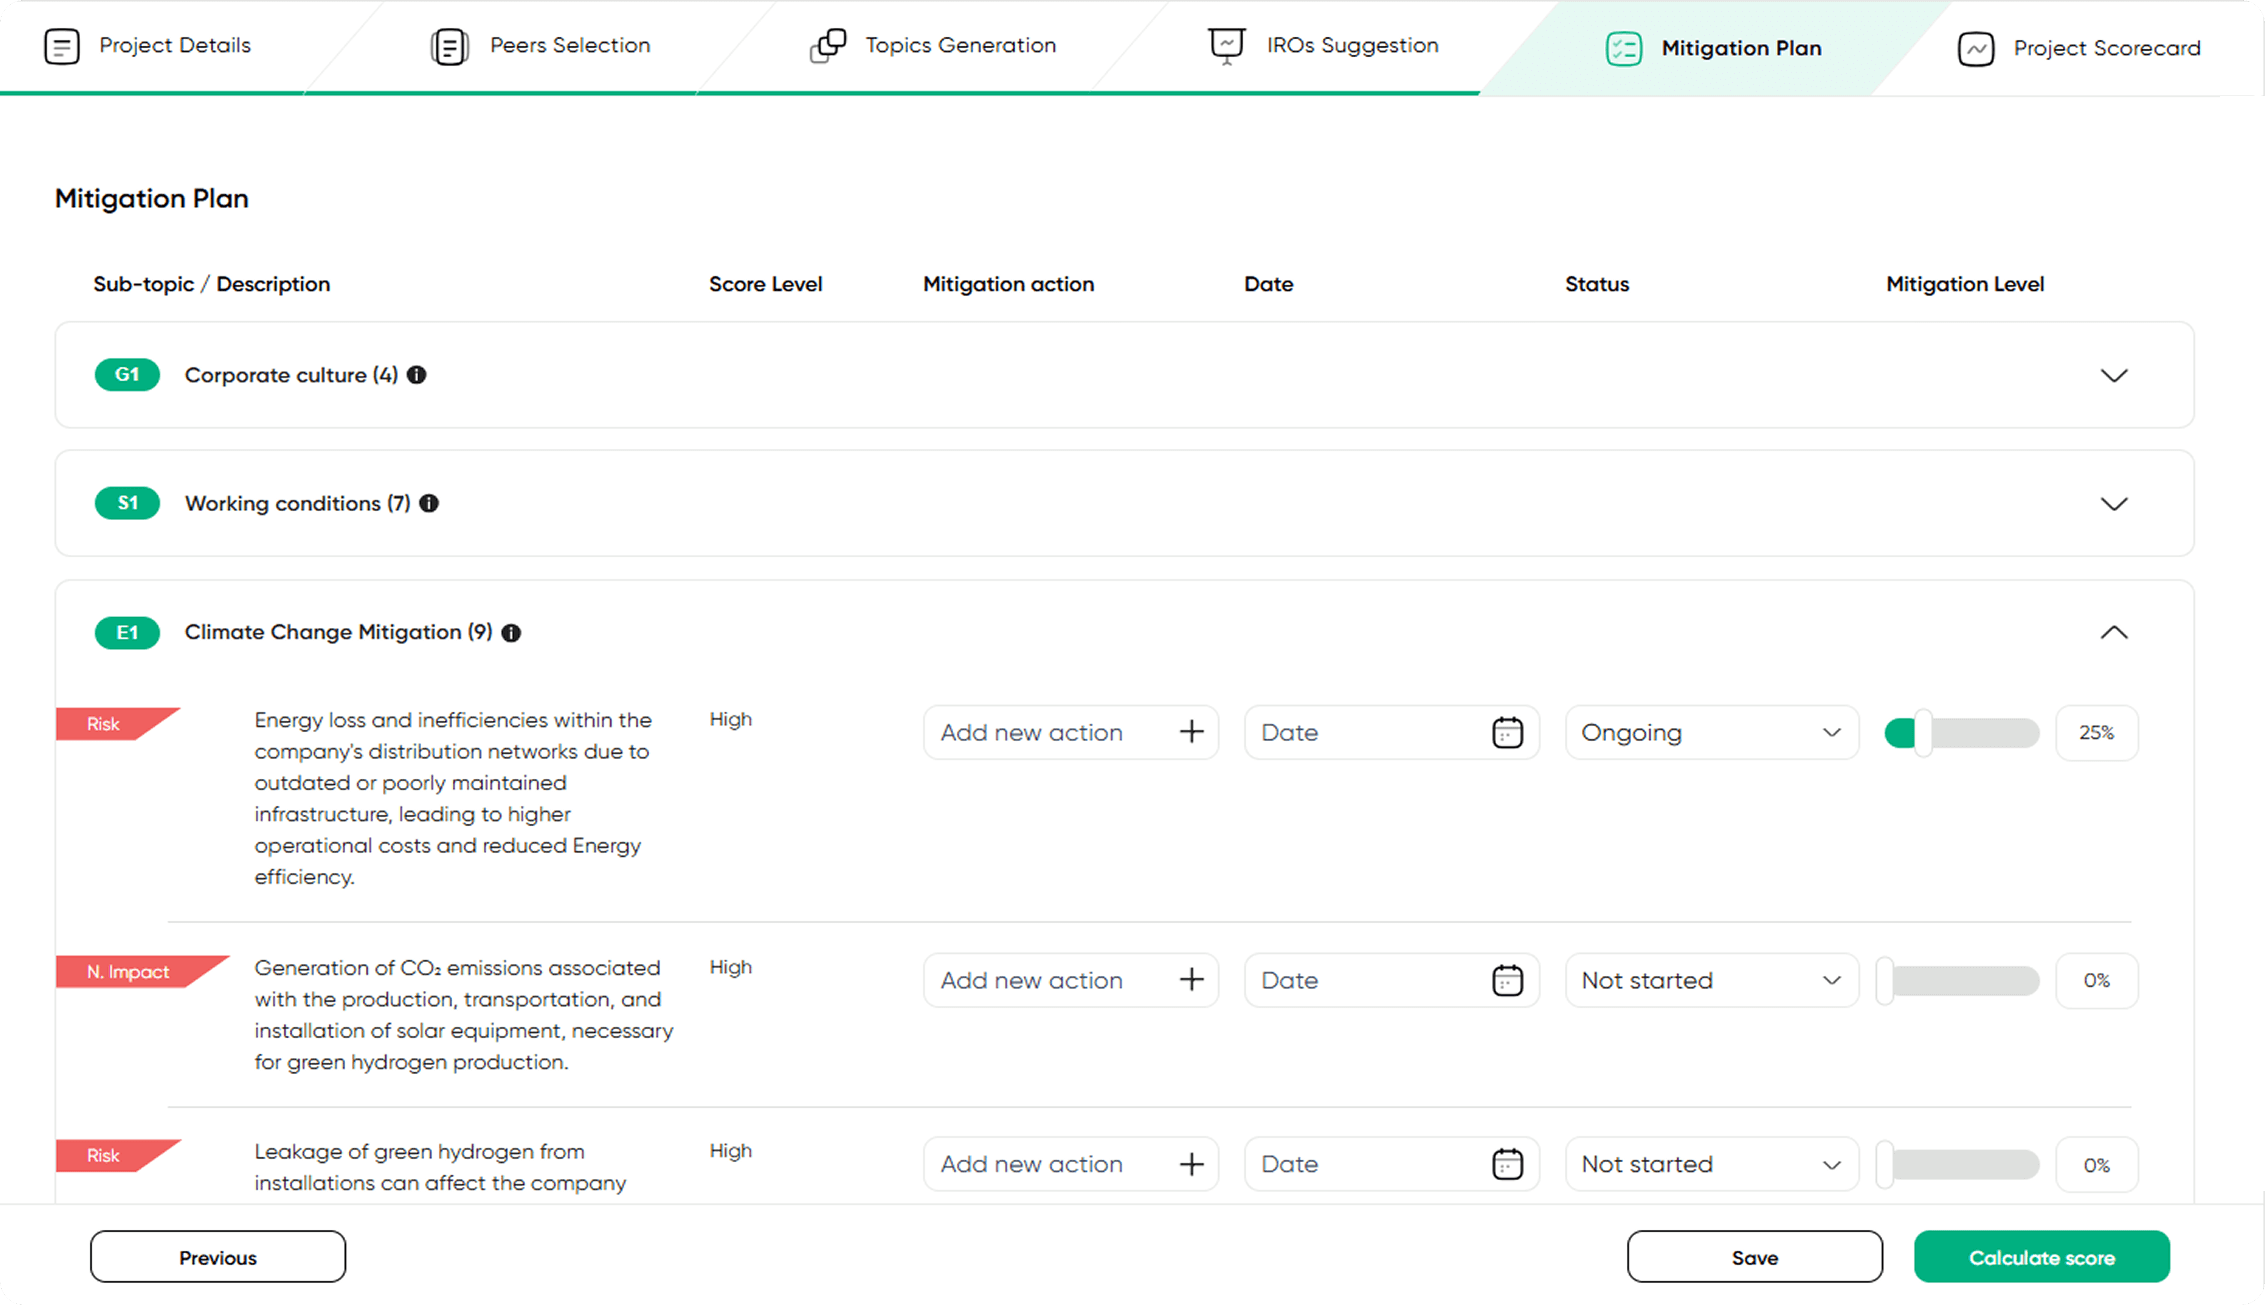Open Not started dropdown in CO₂ row
This screenshot has width=2265, height=1305.
pos(1711,981)
